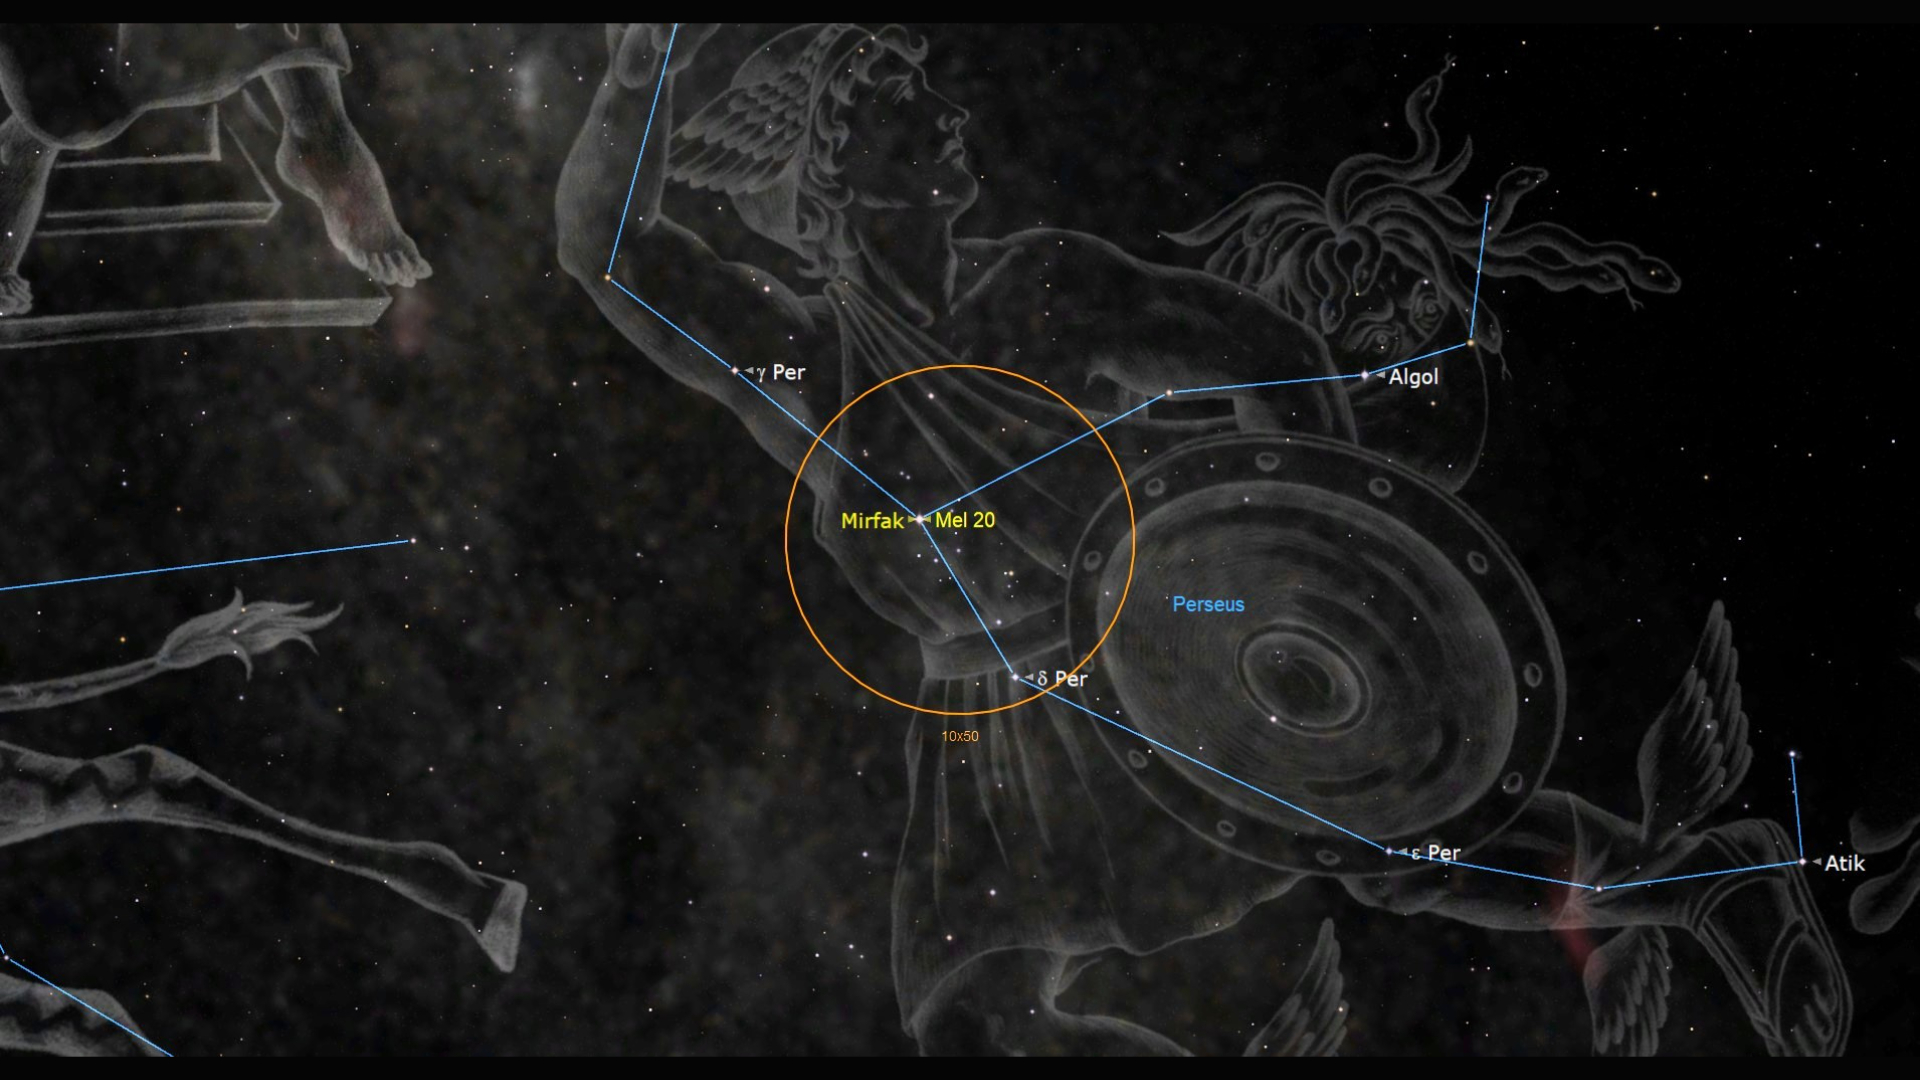Click the arrow marker beside ε Per
This screenshot has width=1920, height=1080.
pos(1402,853)
